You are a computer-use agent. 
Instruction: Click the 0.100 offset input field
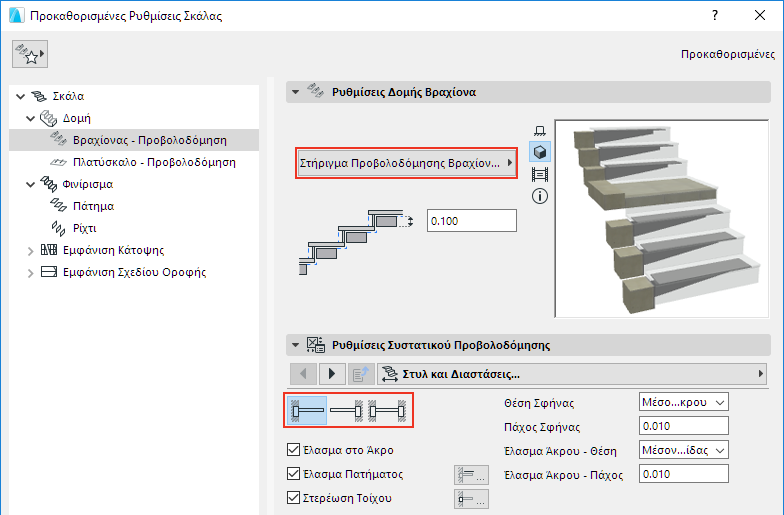coord(472,220)
